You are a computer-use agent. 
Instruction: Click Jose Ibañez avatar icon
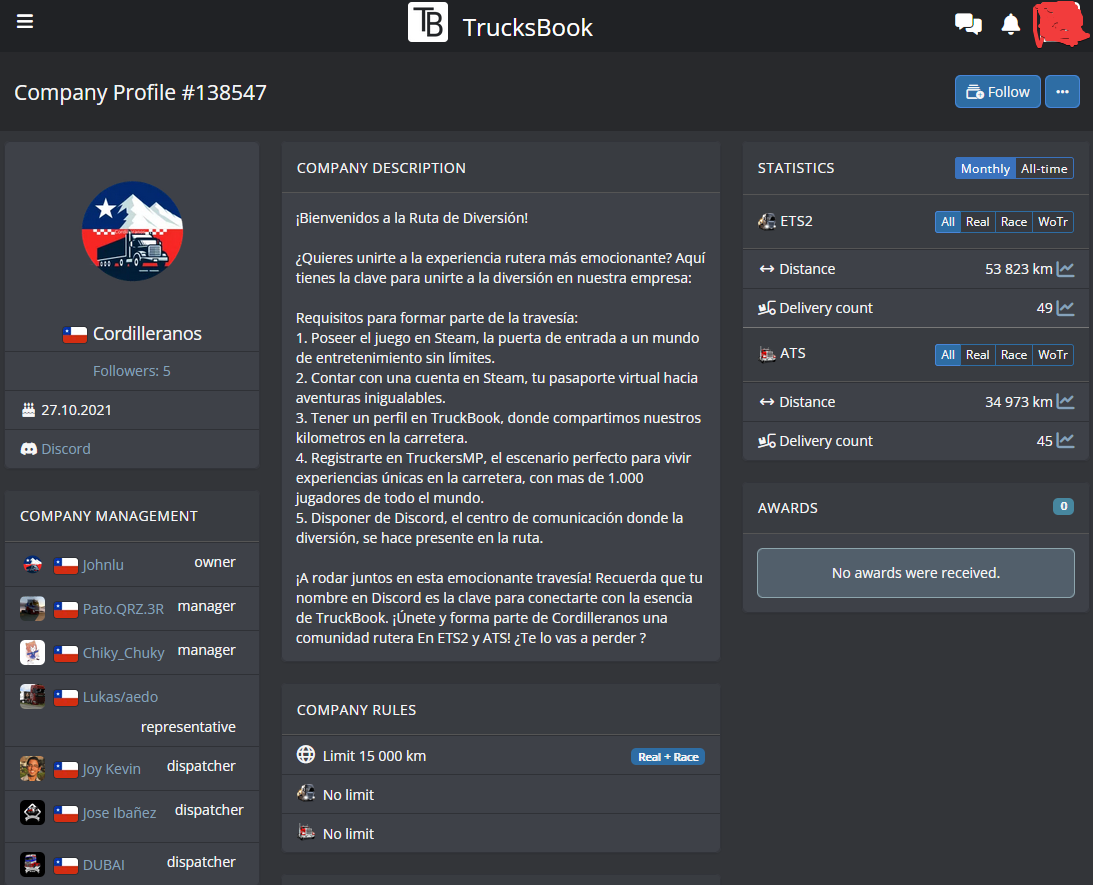click(32, 813)
